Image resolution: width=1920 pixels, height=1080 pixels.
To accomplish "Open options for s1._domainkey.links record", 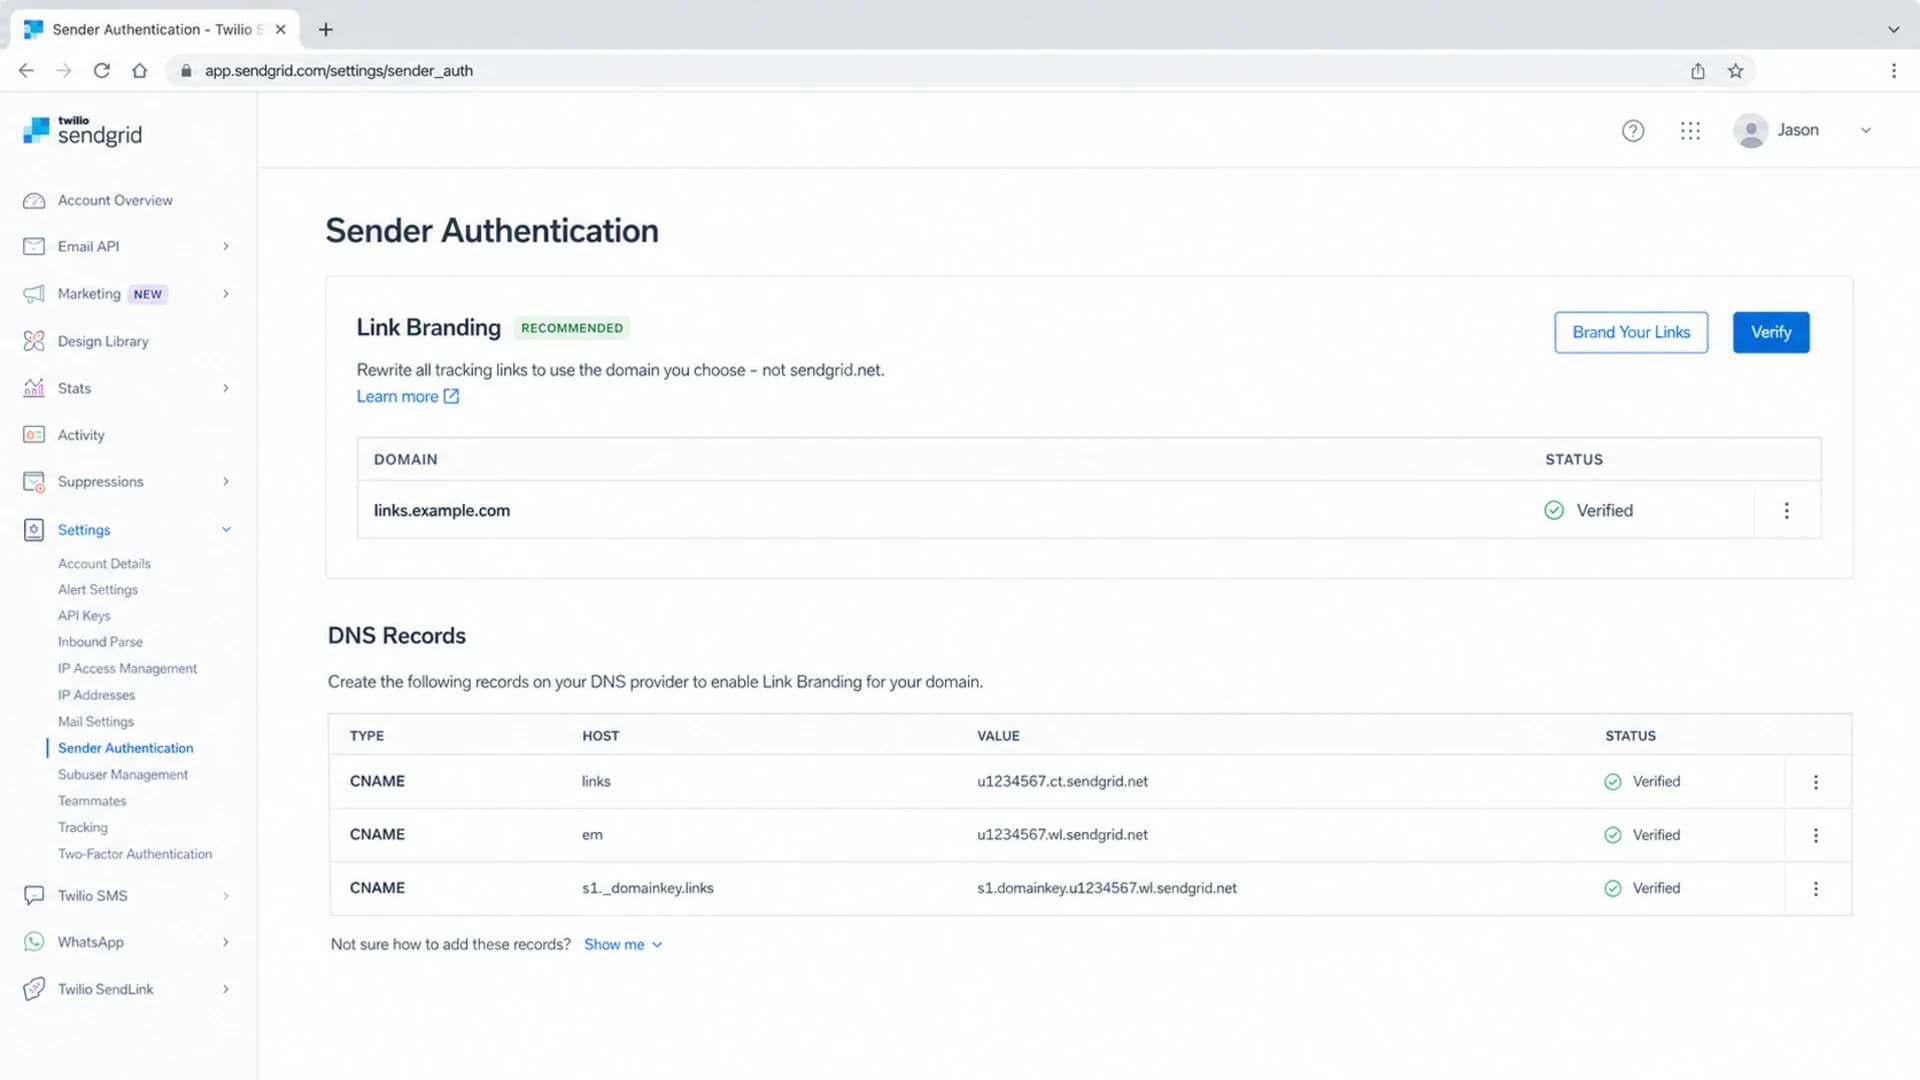I will point(1816,888).
